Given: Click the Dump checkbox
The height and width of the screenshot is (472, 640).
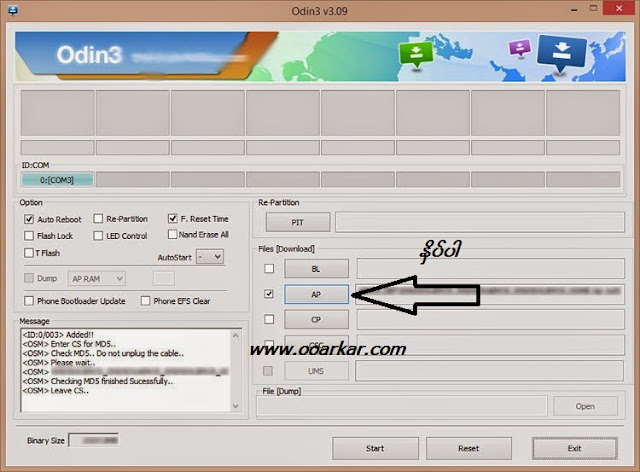Looking at the screenshot, I should point(29,278).
